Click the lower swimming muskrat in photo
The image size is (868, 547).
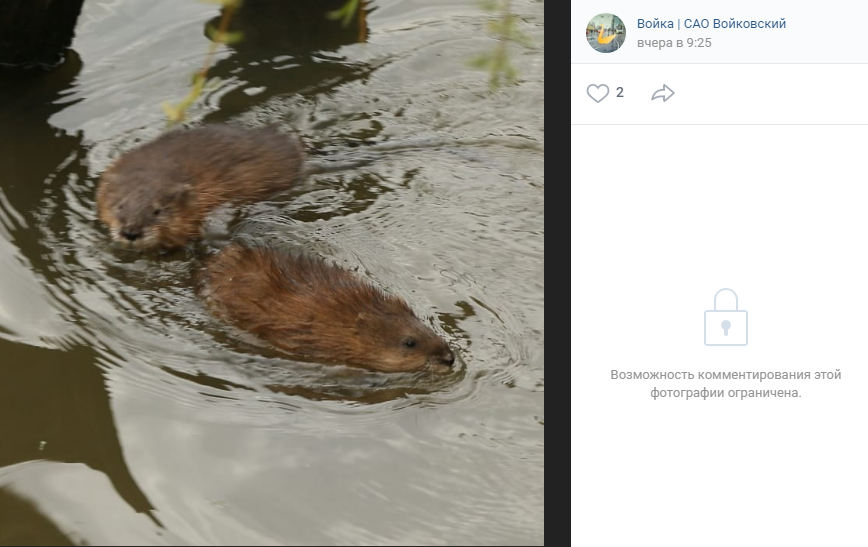click(x=327, y=310)
